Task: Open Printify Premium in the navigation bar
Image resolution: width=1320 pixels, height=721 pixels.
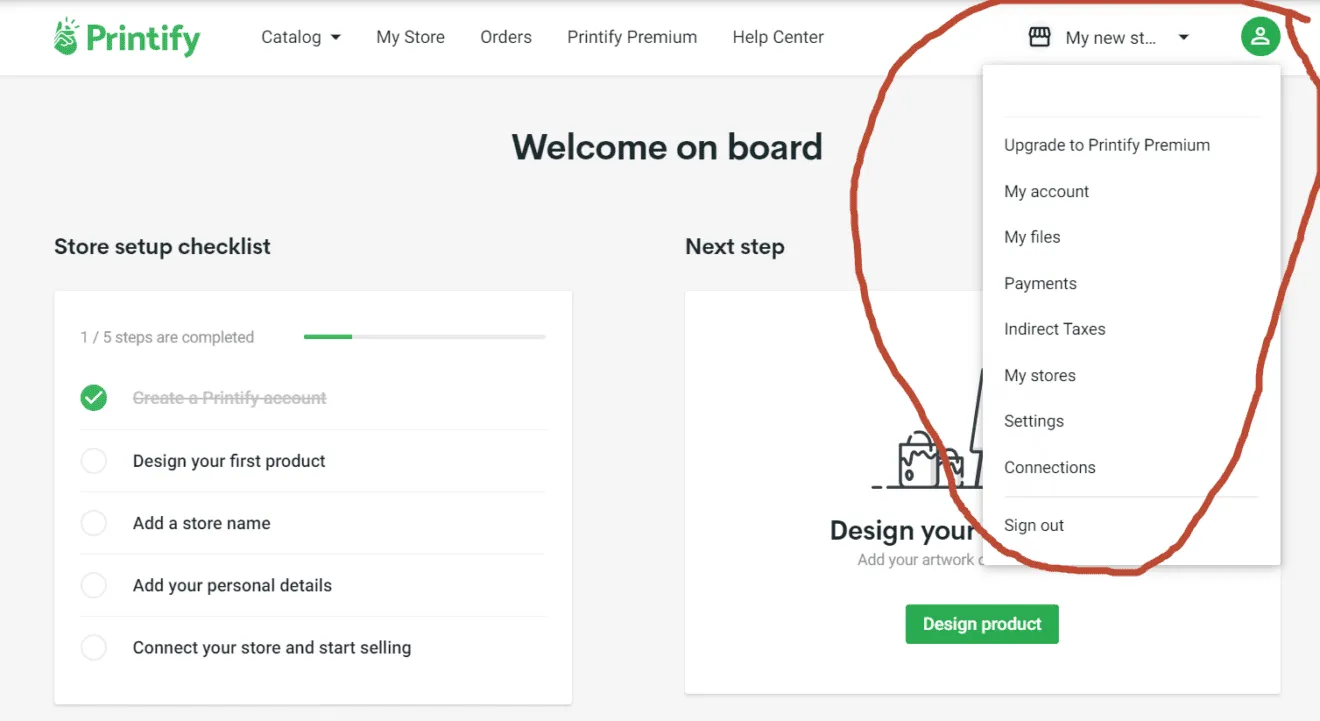Action: point(632,37)
